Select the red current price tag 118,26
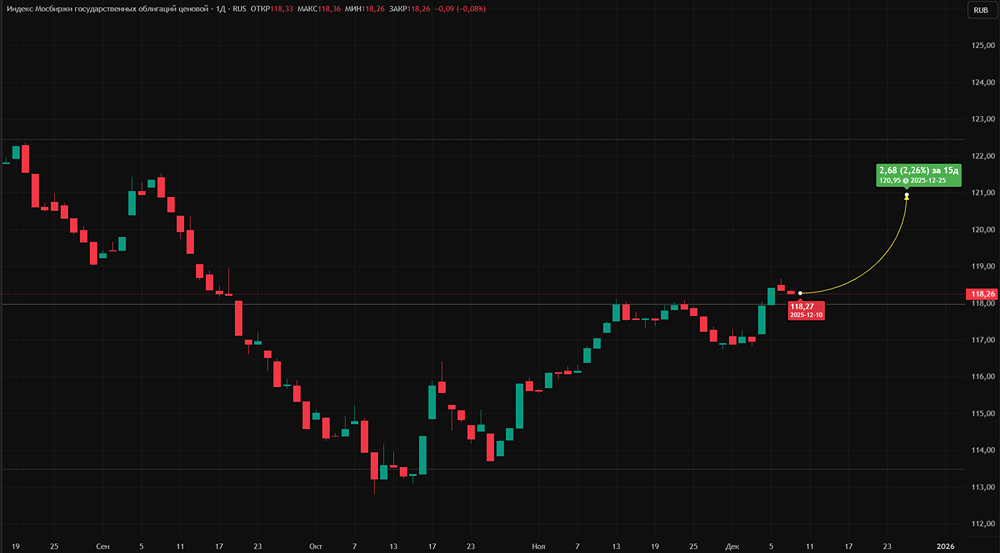This screenshot has width=1000, height=553. (983, 294)
